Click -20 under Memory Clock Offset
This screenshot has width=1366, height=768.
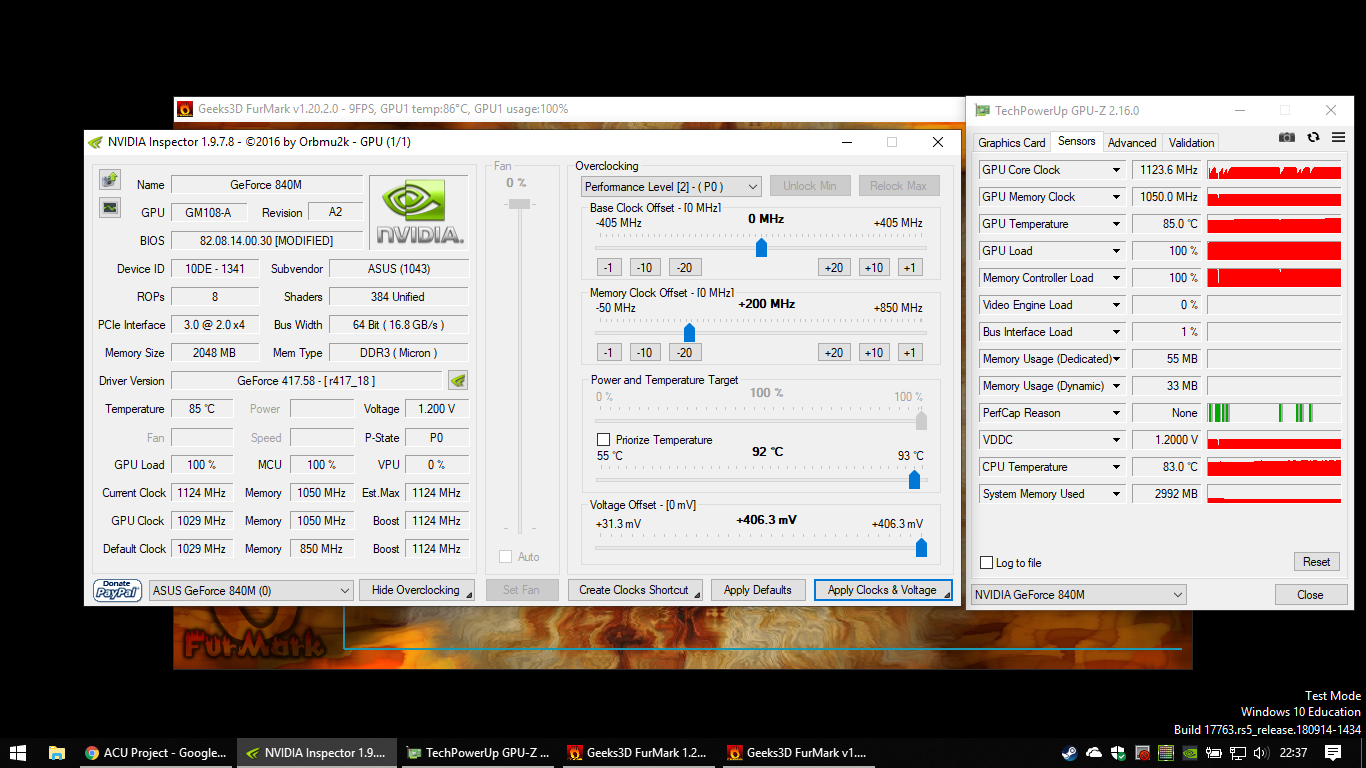685,352
